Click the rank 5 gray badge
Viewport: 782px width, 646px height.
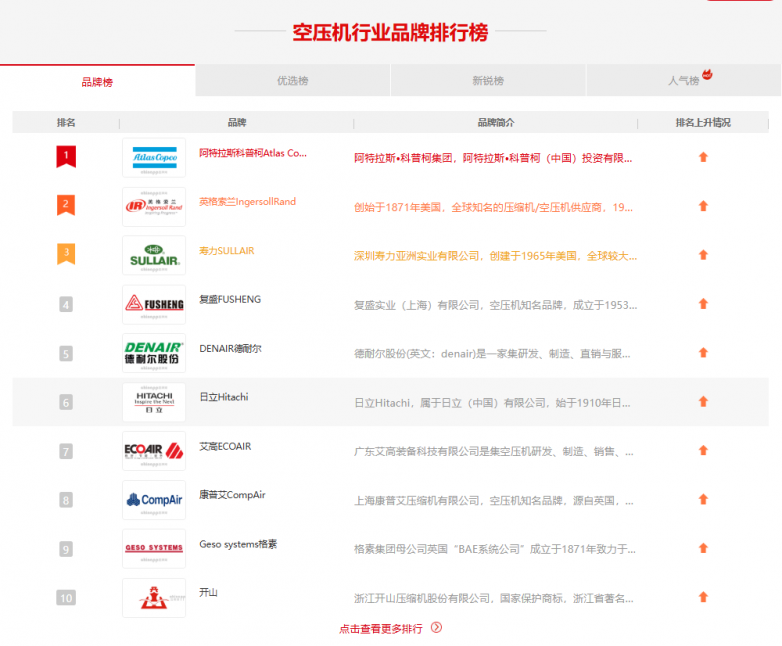click(x=66, y=353)
